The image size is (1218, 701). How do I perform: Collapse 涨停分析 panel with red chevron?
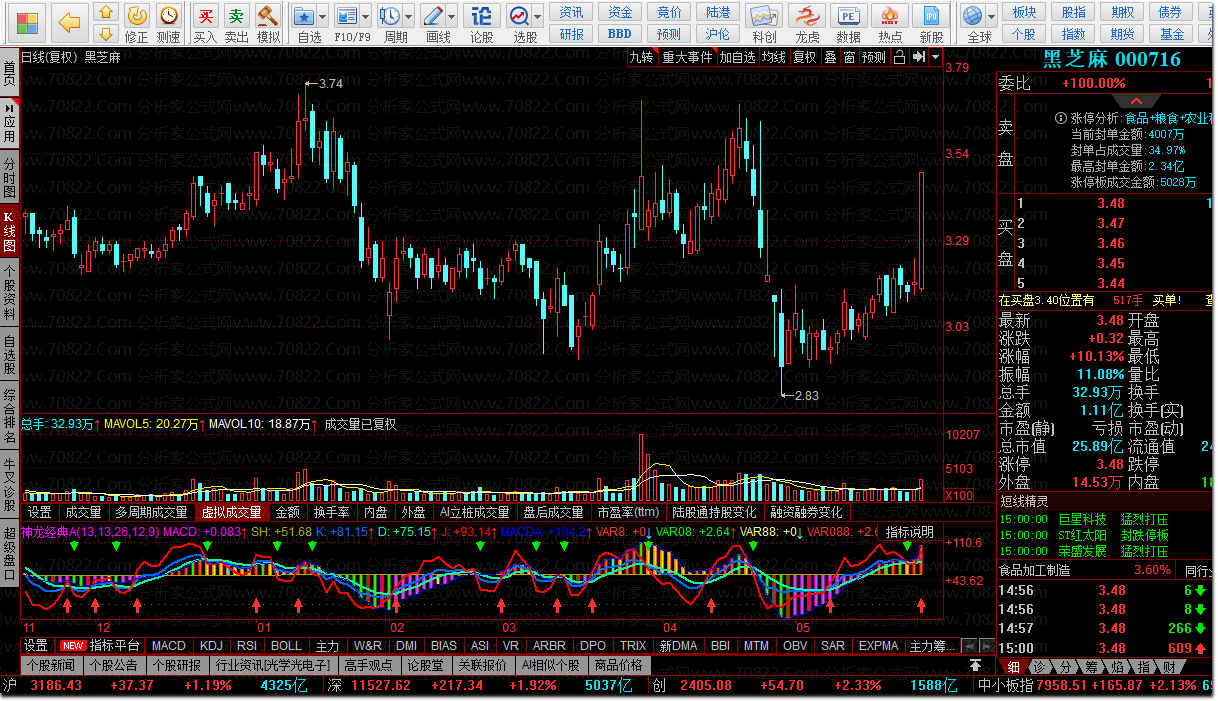point(1136,101)
